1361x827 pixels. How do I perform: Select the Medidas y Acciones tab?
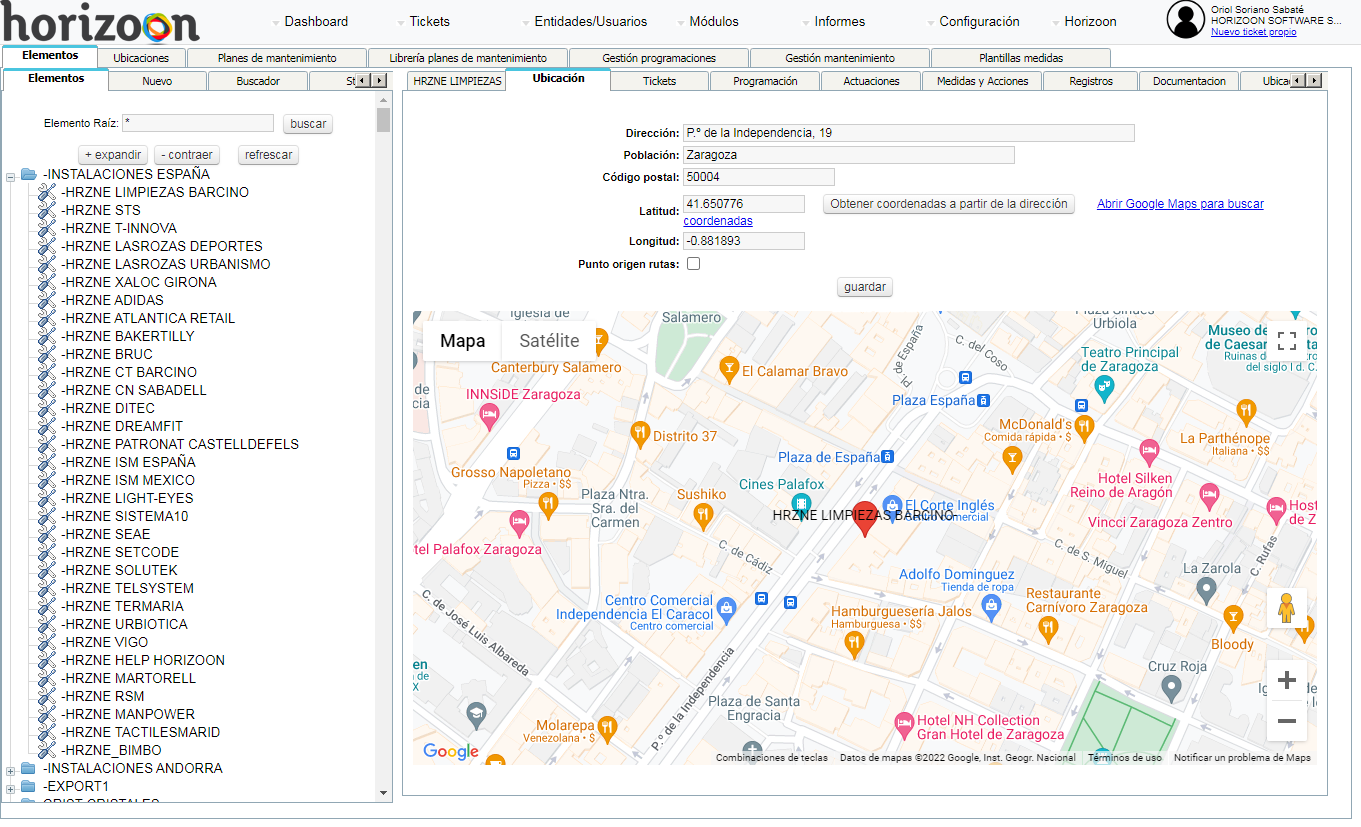(982, 81)
